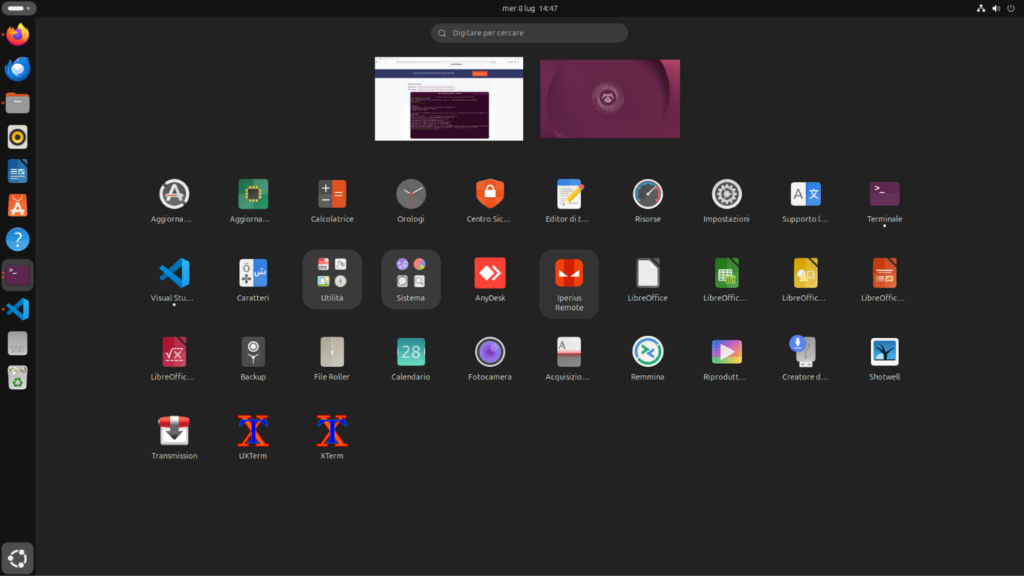Open LibreOffice Math formula app
This screenshot has height=576, width=1024.
174,352
